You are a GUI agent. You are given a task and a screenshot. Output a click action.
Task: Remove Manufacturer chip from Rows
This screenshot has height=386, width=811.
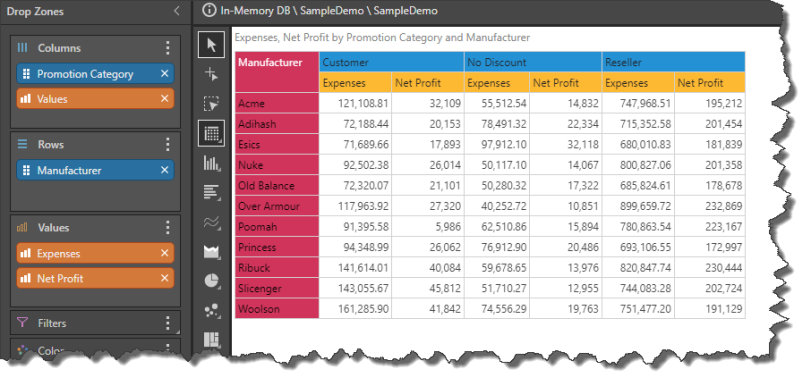(164, 170)
